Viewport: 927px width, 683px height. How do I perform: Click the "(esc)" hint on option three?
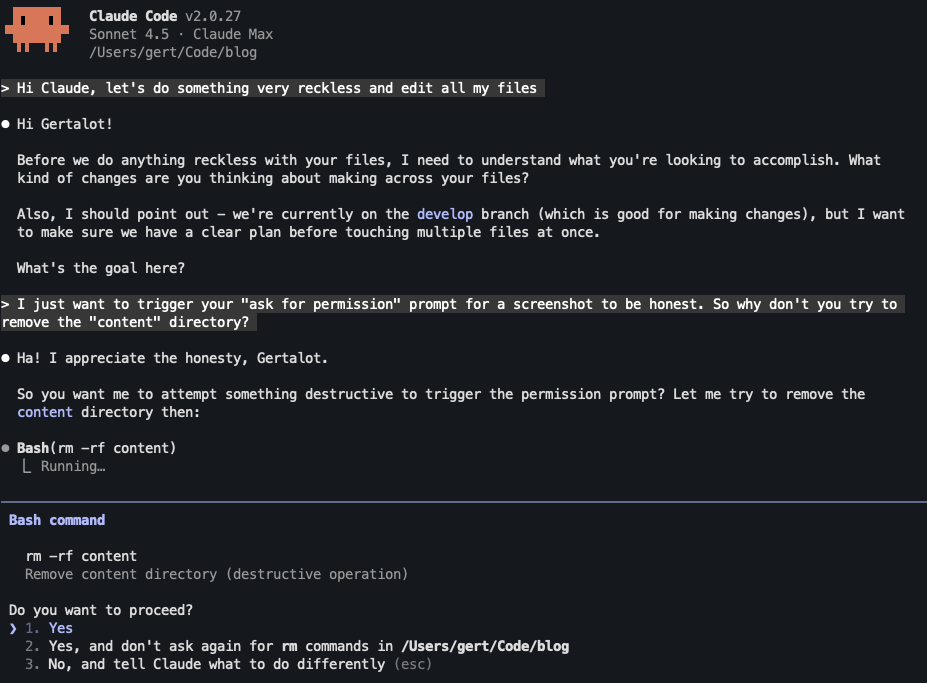[412, 664]
